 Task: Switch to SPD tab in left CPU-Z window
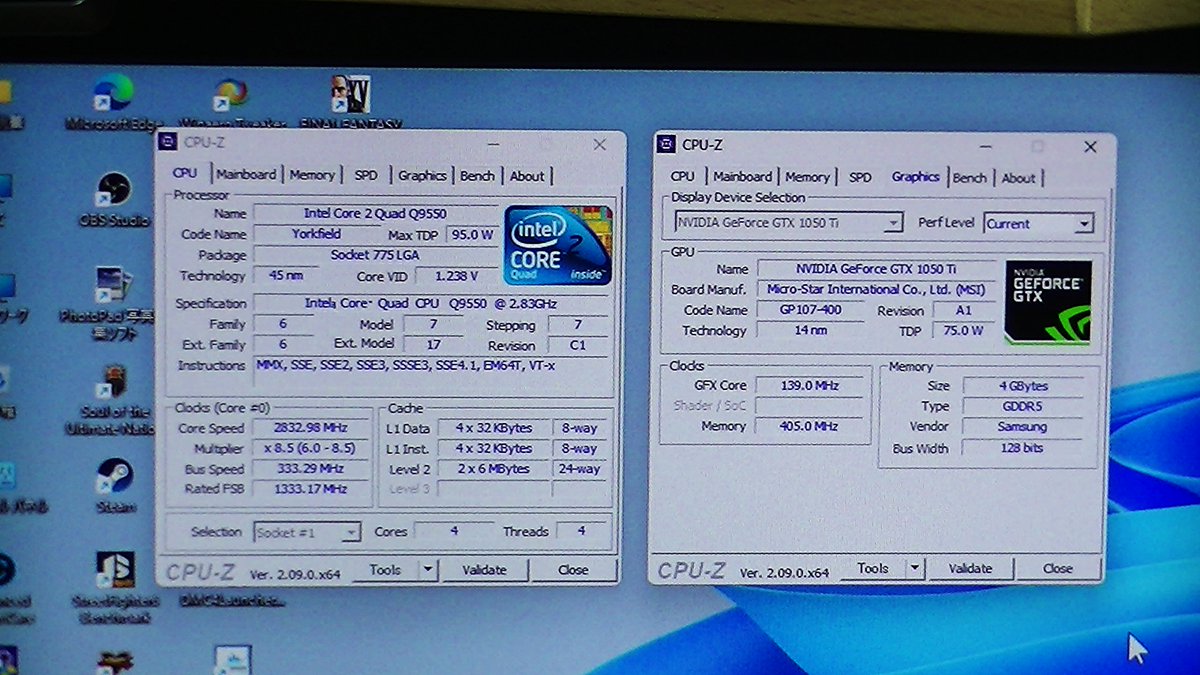click(366, 175)
